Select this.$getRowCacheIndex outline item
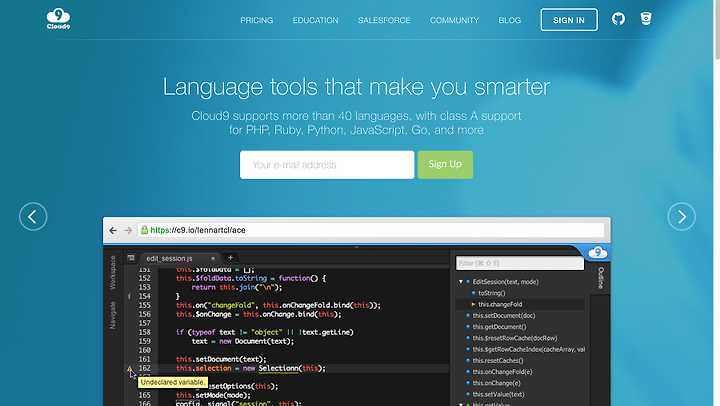 point(529,349)
